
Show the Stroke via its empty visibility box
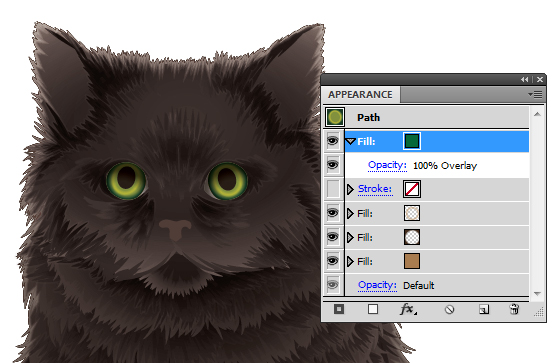(x=333, y=189)
